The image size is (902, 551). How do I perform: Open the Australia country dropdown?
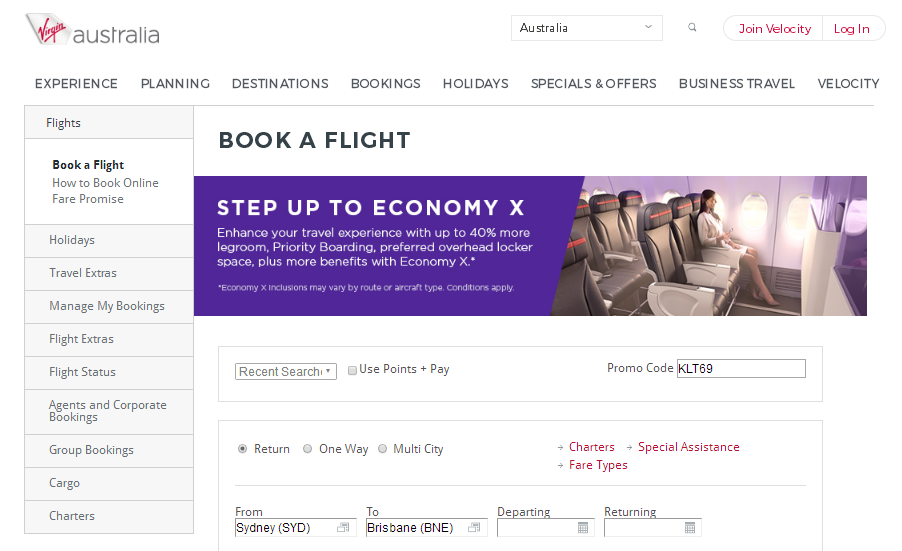586,28
